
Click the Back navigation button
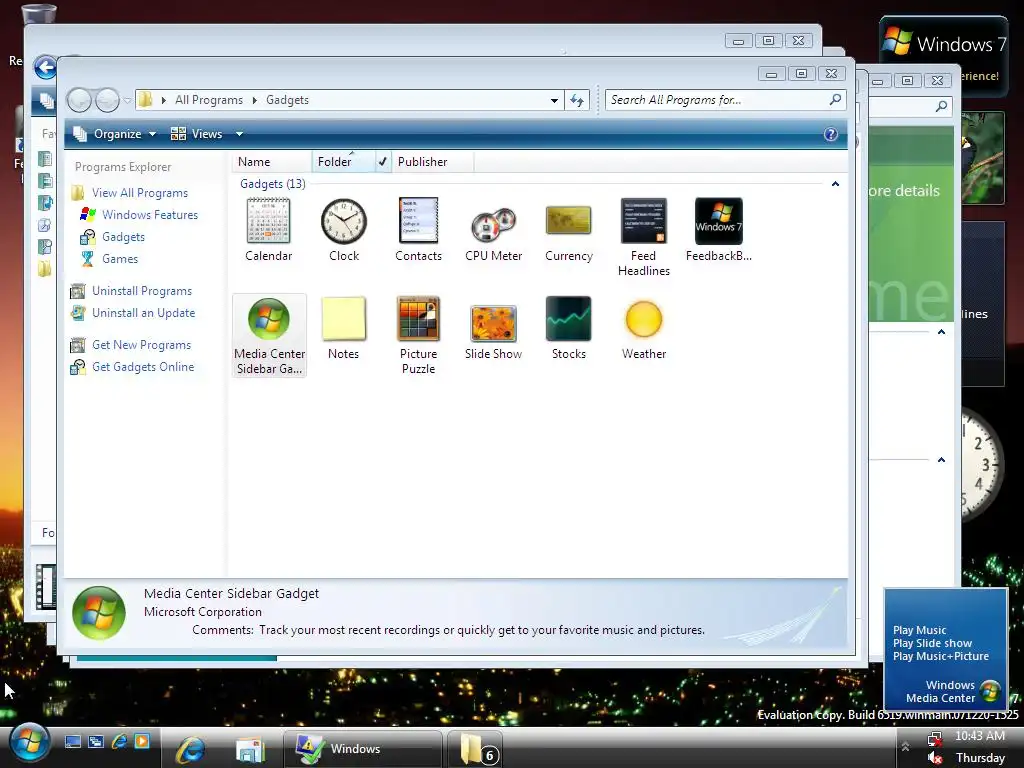pyautogui.click(x=79, y=100)
